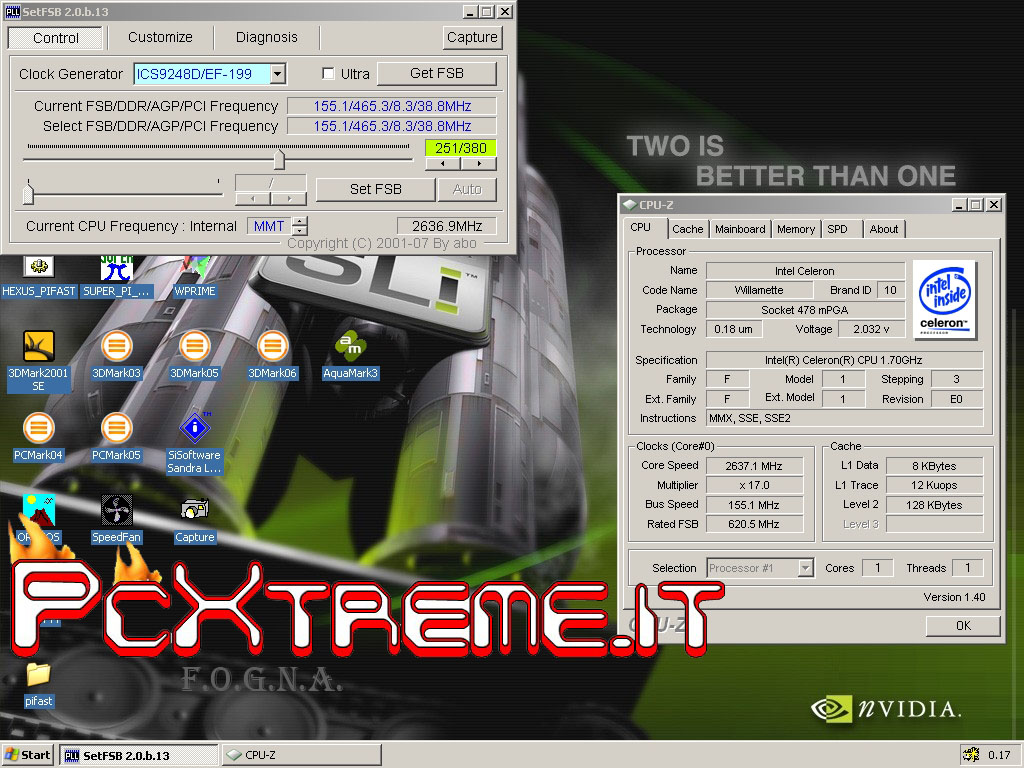
Task: Click the Voltage 2.032 v value
Action: click(871, 329)
